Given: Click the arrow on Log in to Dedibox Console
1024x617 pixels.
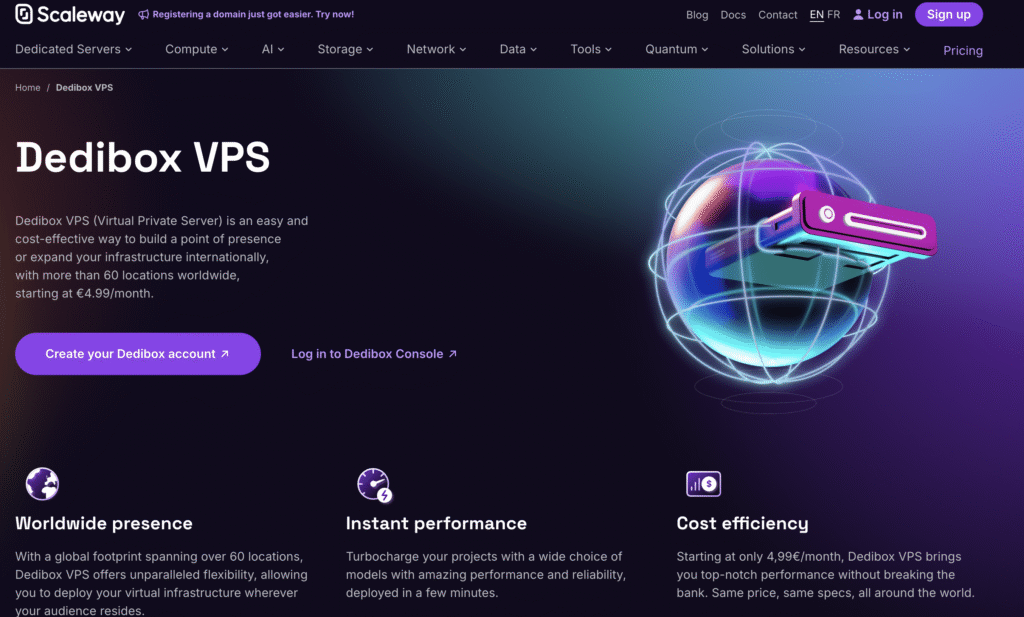Looking at the screenshot, I should coord(450,353).
